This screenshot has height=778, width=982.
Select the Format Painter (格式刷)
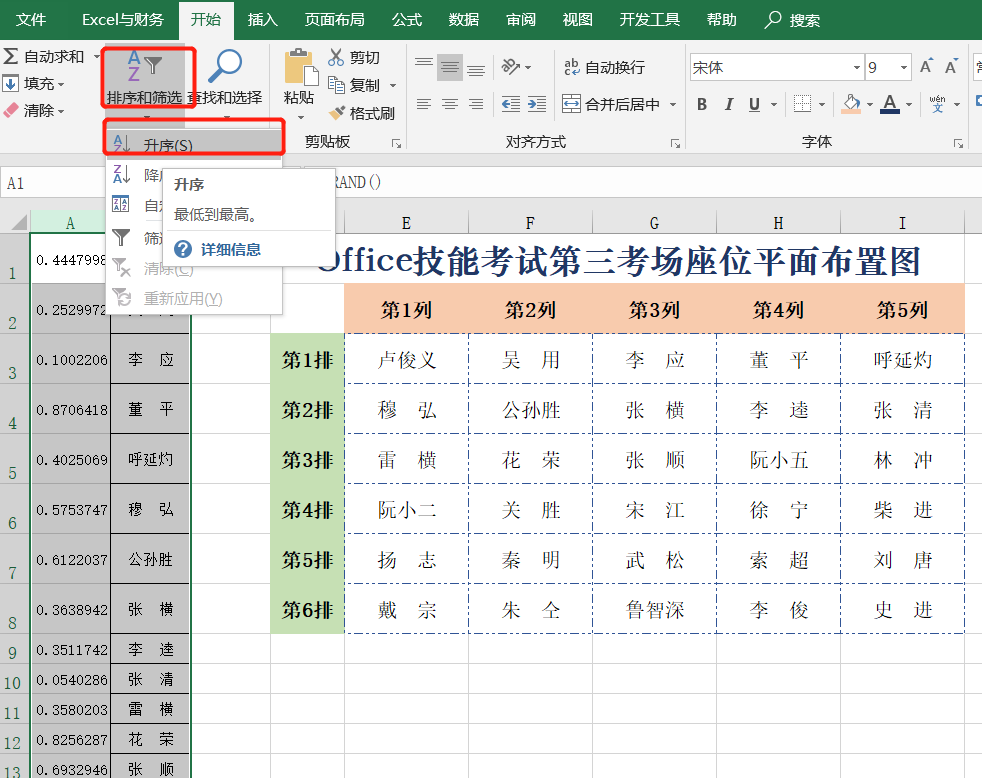[362, 113]
